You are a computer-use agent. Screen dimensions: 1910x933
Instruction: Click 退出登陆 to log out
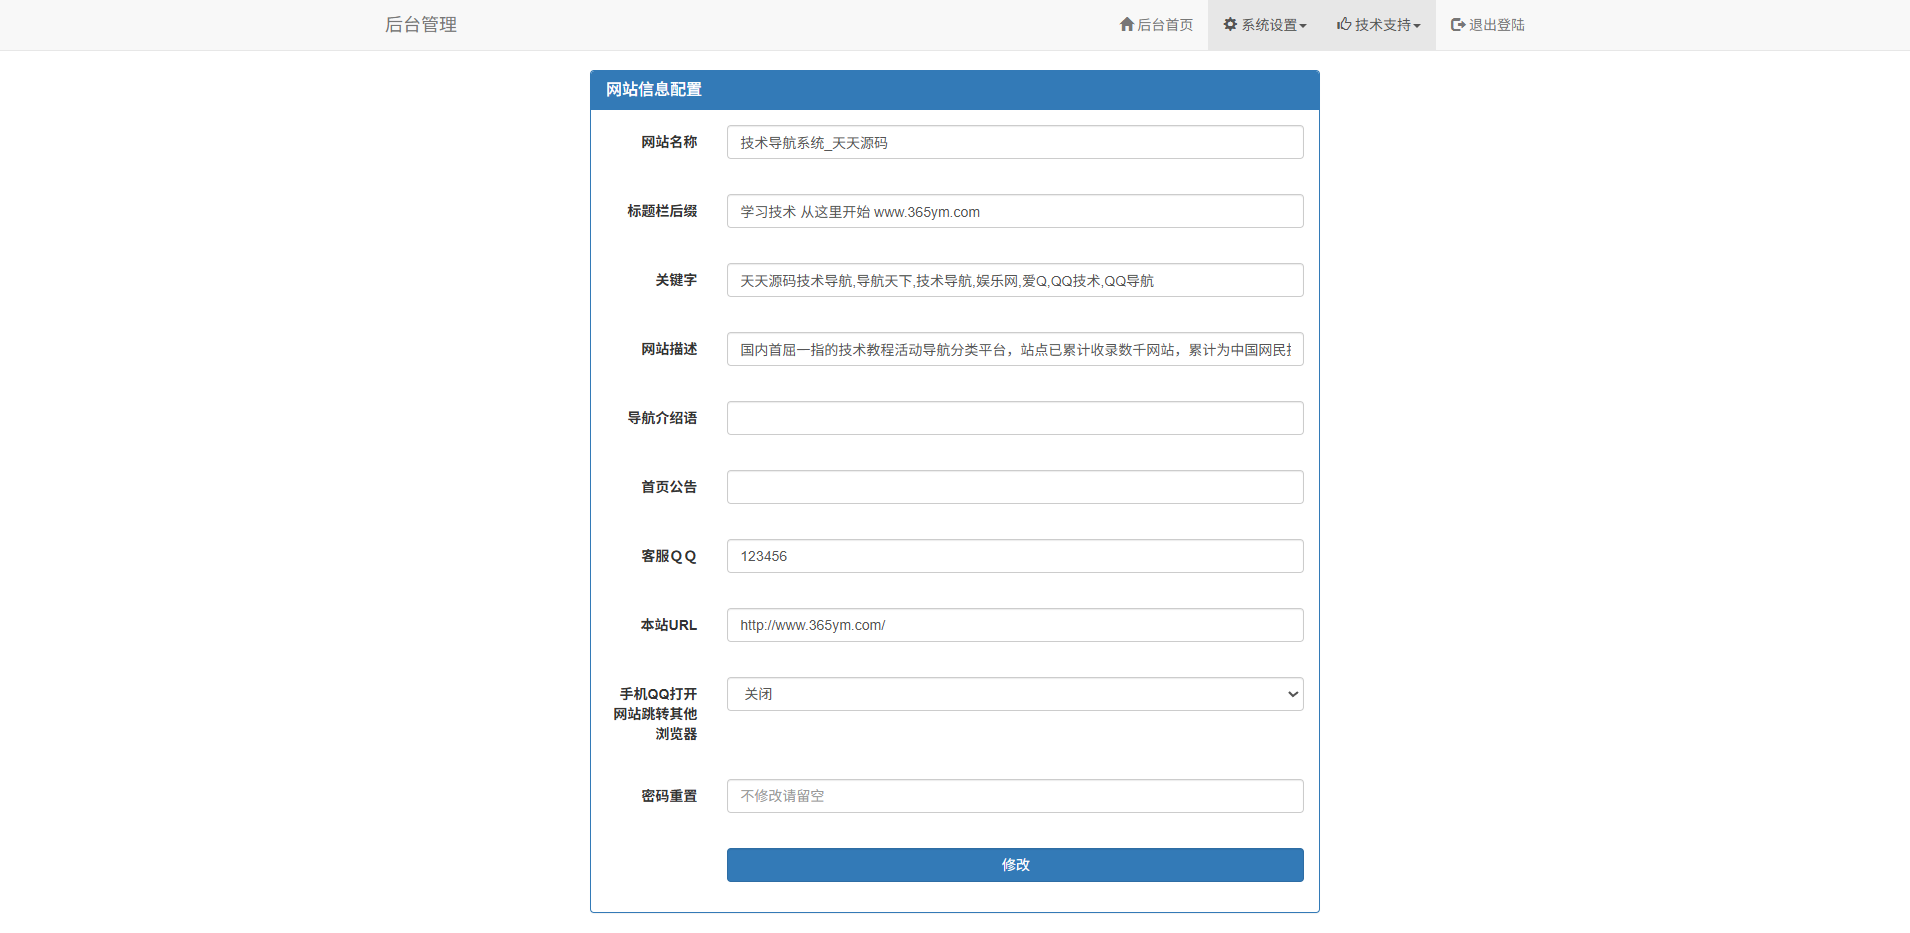1494,24
